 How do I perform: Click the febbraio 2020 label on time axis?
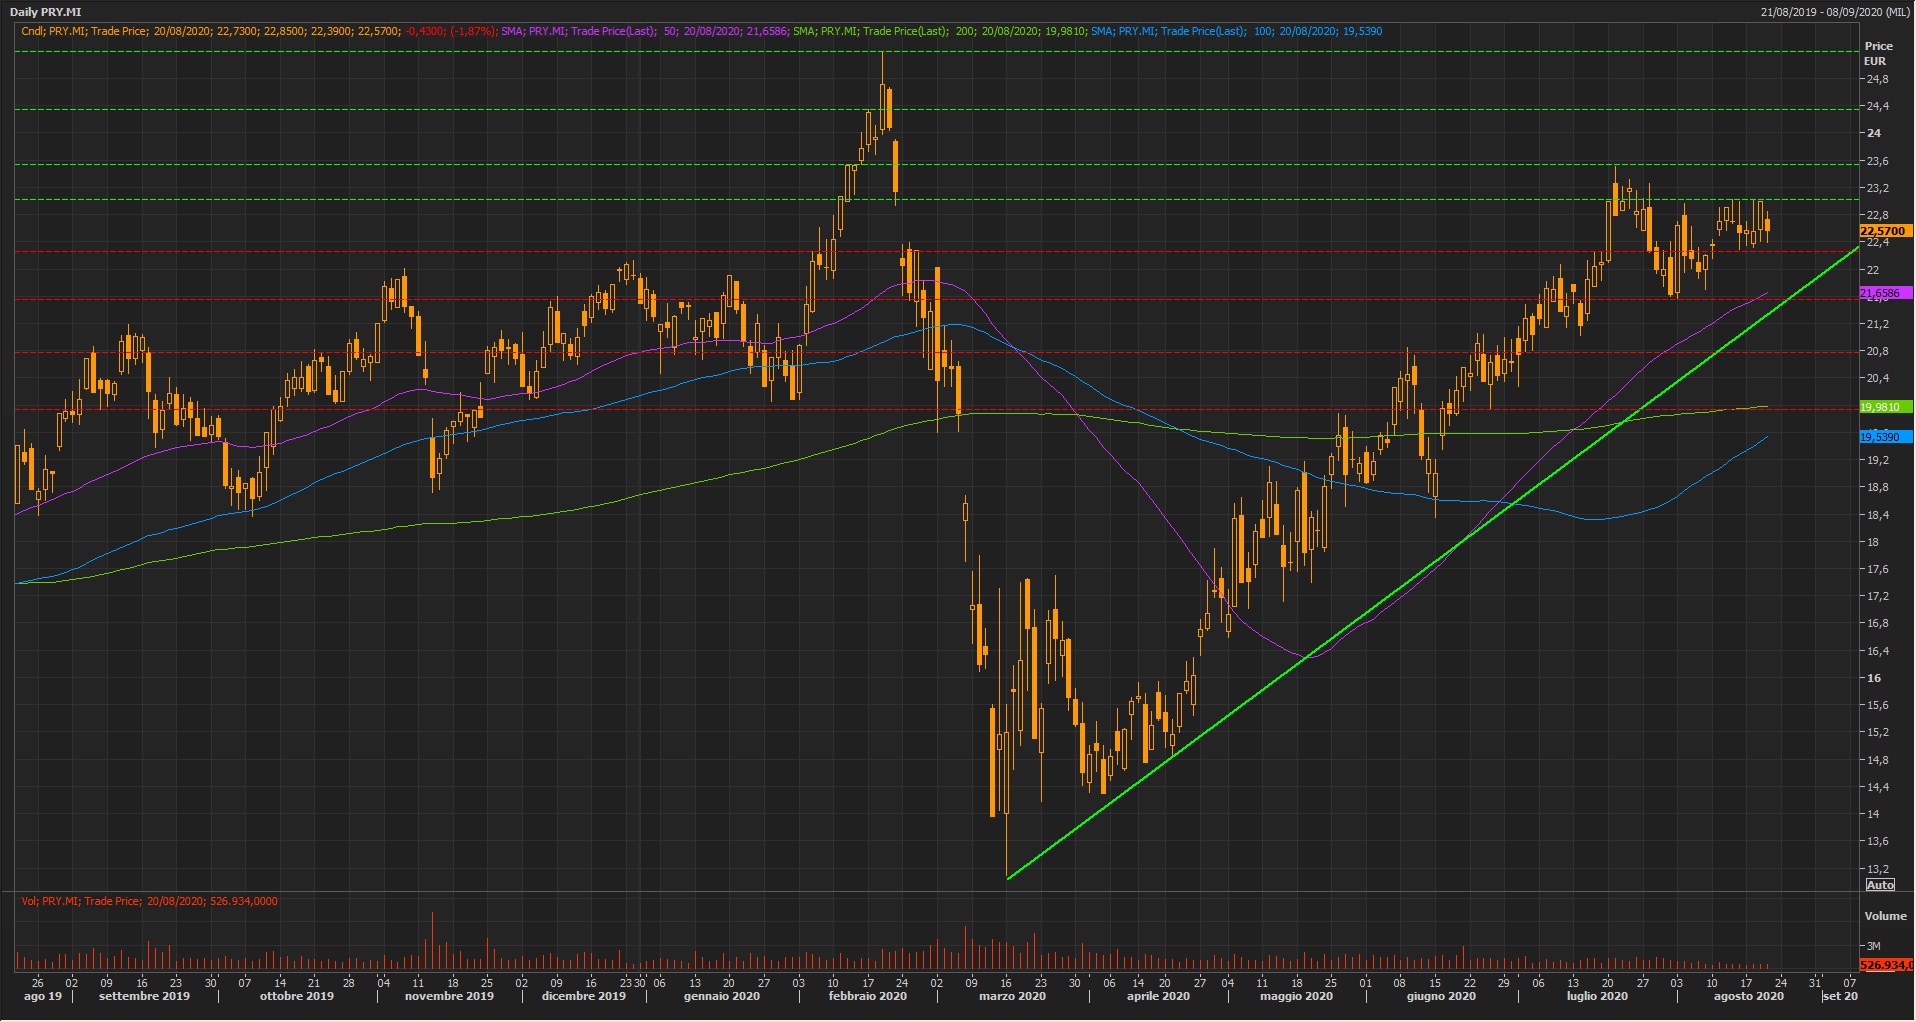pos(867,996)
